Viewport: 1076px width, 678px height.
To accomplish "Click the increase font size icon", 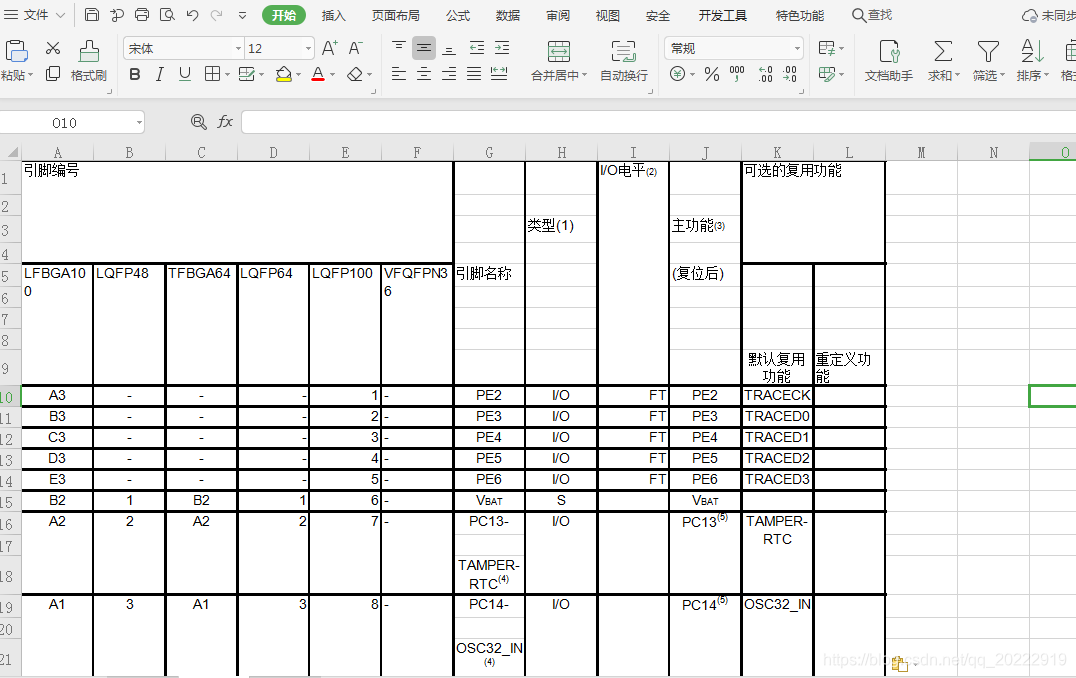I will (329, 48).
